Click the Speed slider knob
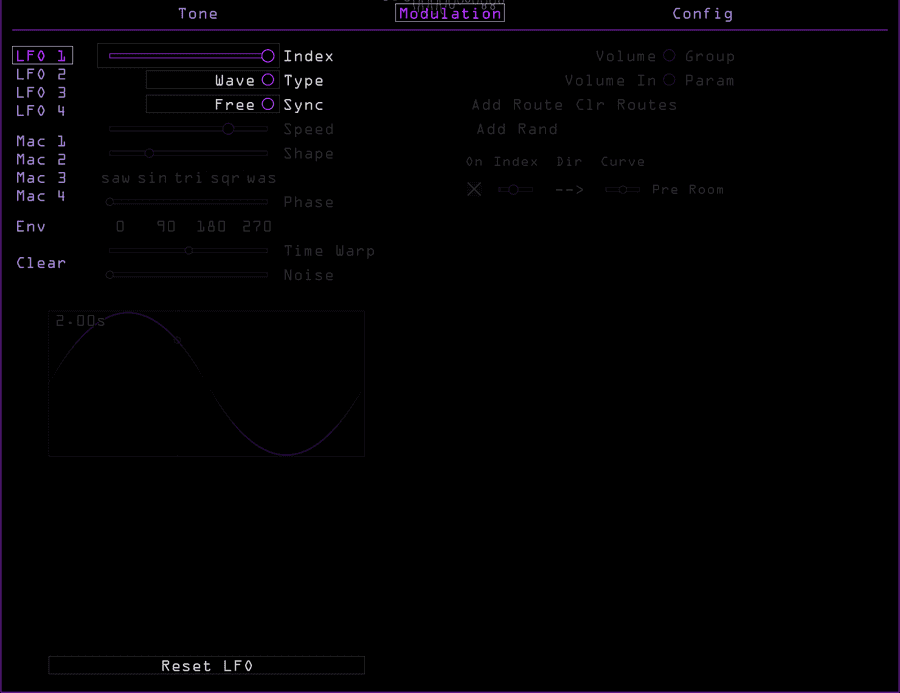The width and height of the screenshot is (900, 693). tap(228, 129)
